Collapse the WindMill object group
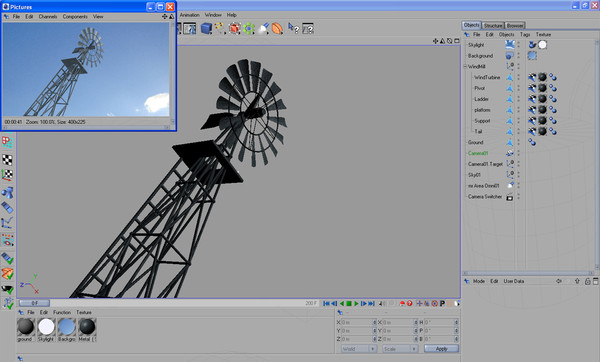Screen dimensions: 600x362 (x=465, y=67)
